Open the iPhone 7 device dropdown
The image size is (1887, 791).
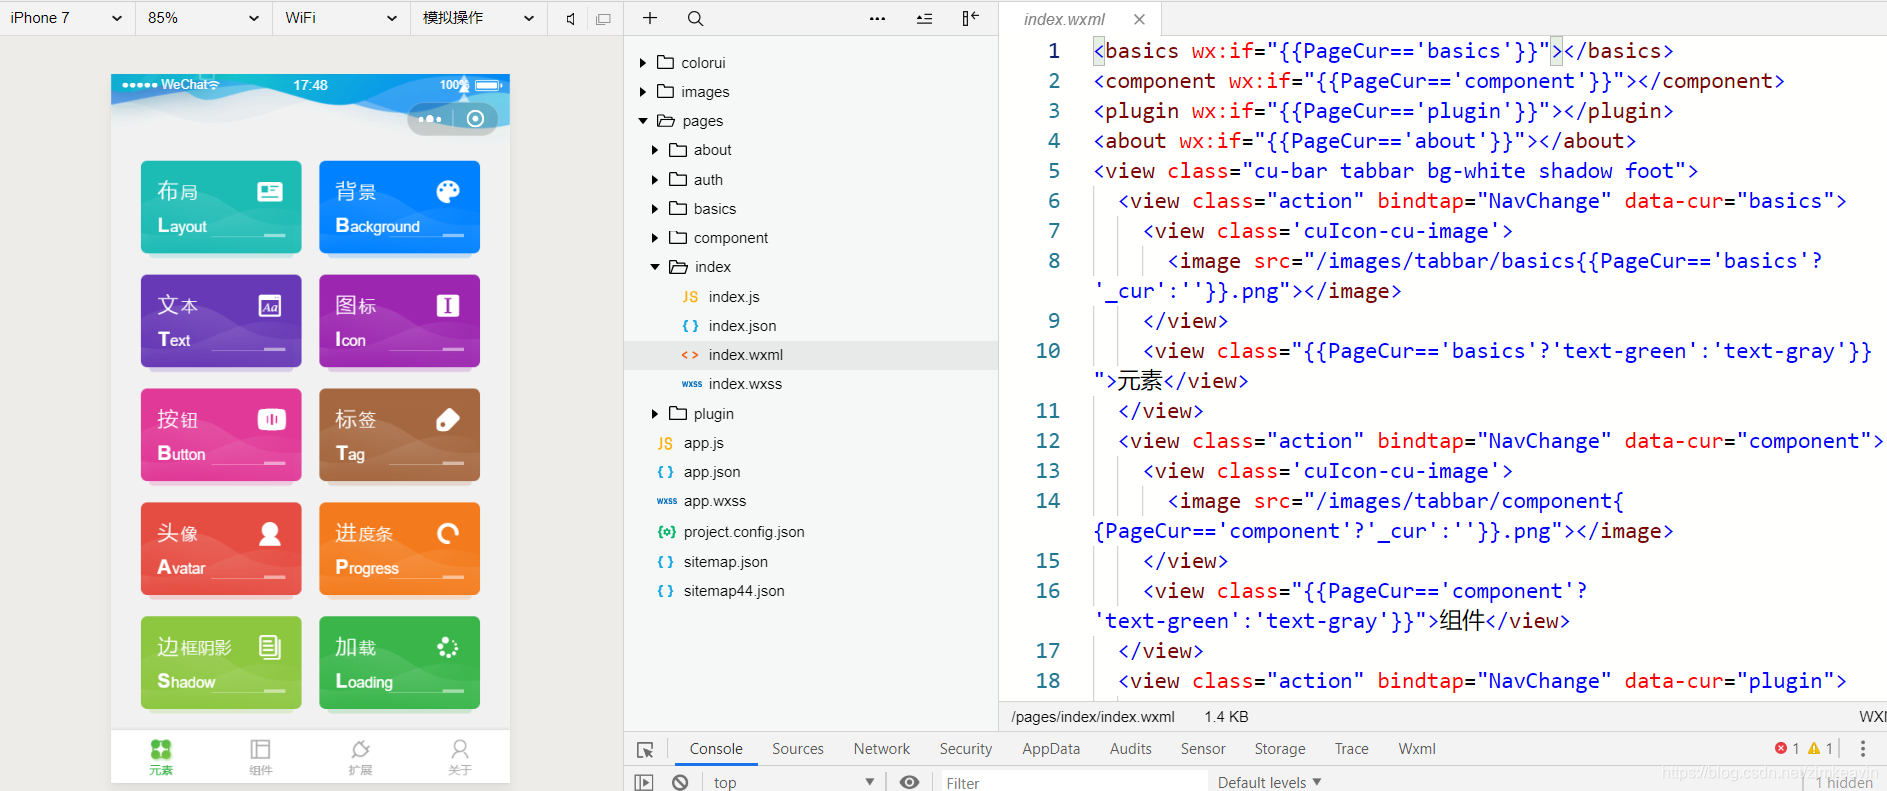(67, 18)
